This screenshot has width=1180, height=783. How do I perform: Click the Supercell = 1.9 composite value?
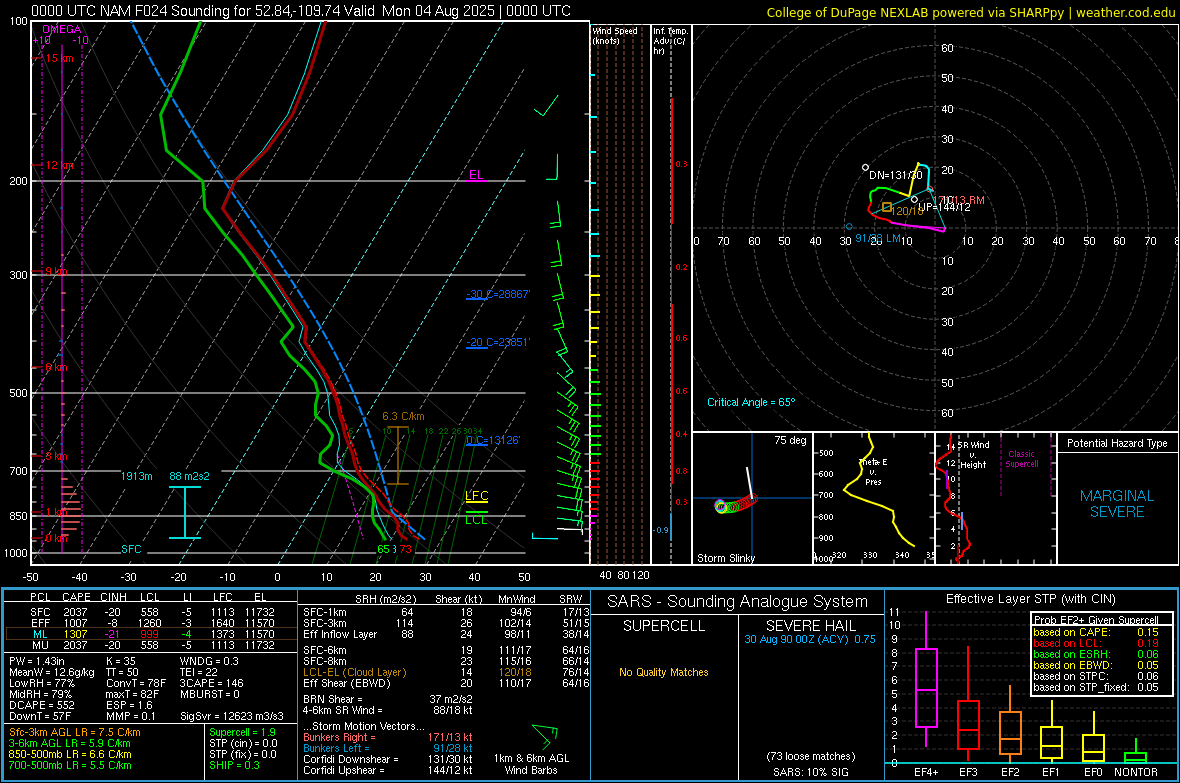click(242, 732)
